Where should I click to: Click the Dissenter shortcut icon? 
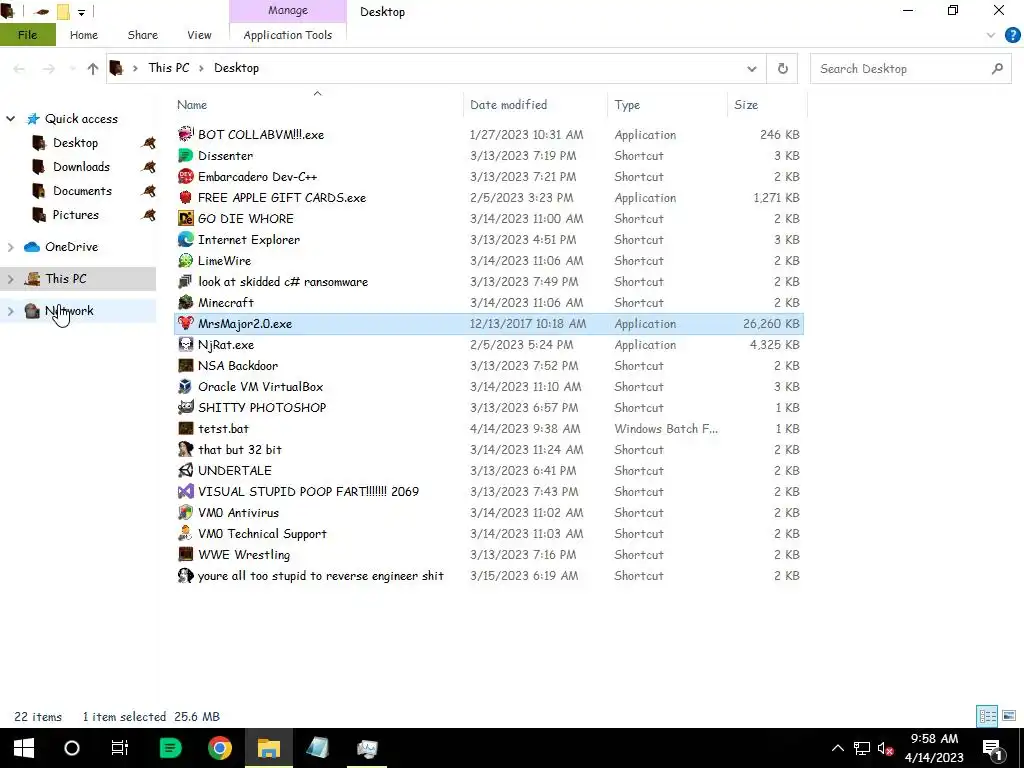185,155
